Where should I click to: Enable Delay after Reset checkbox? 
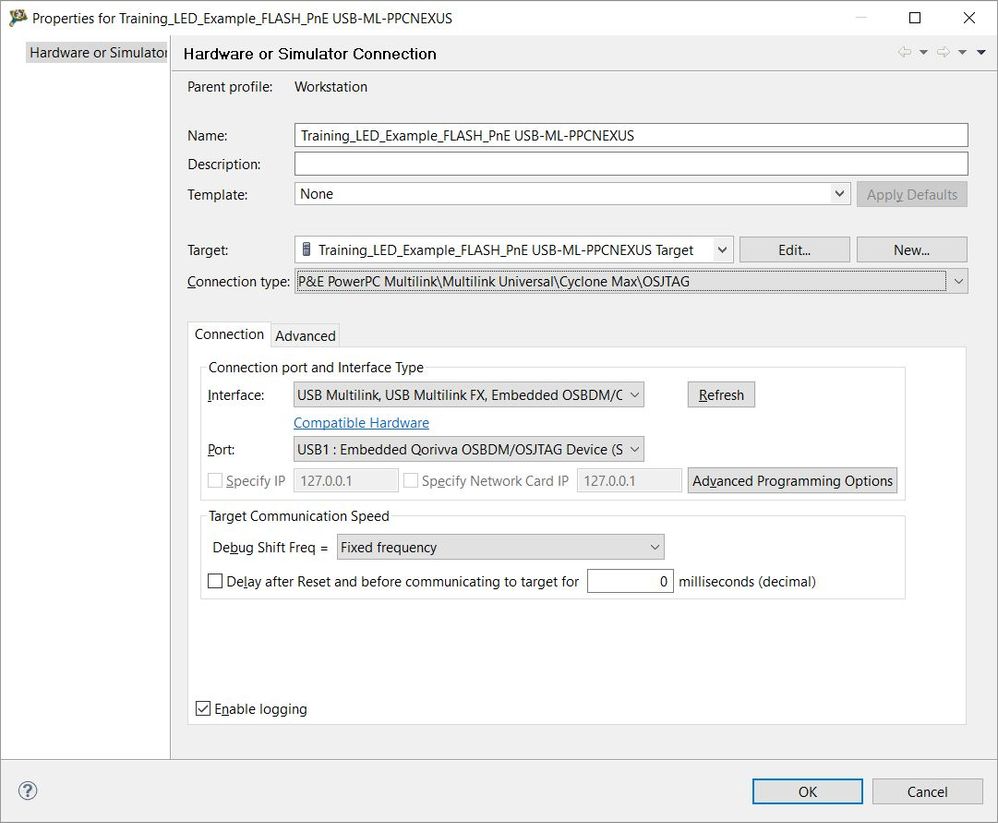[x=215, y=581]
